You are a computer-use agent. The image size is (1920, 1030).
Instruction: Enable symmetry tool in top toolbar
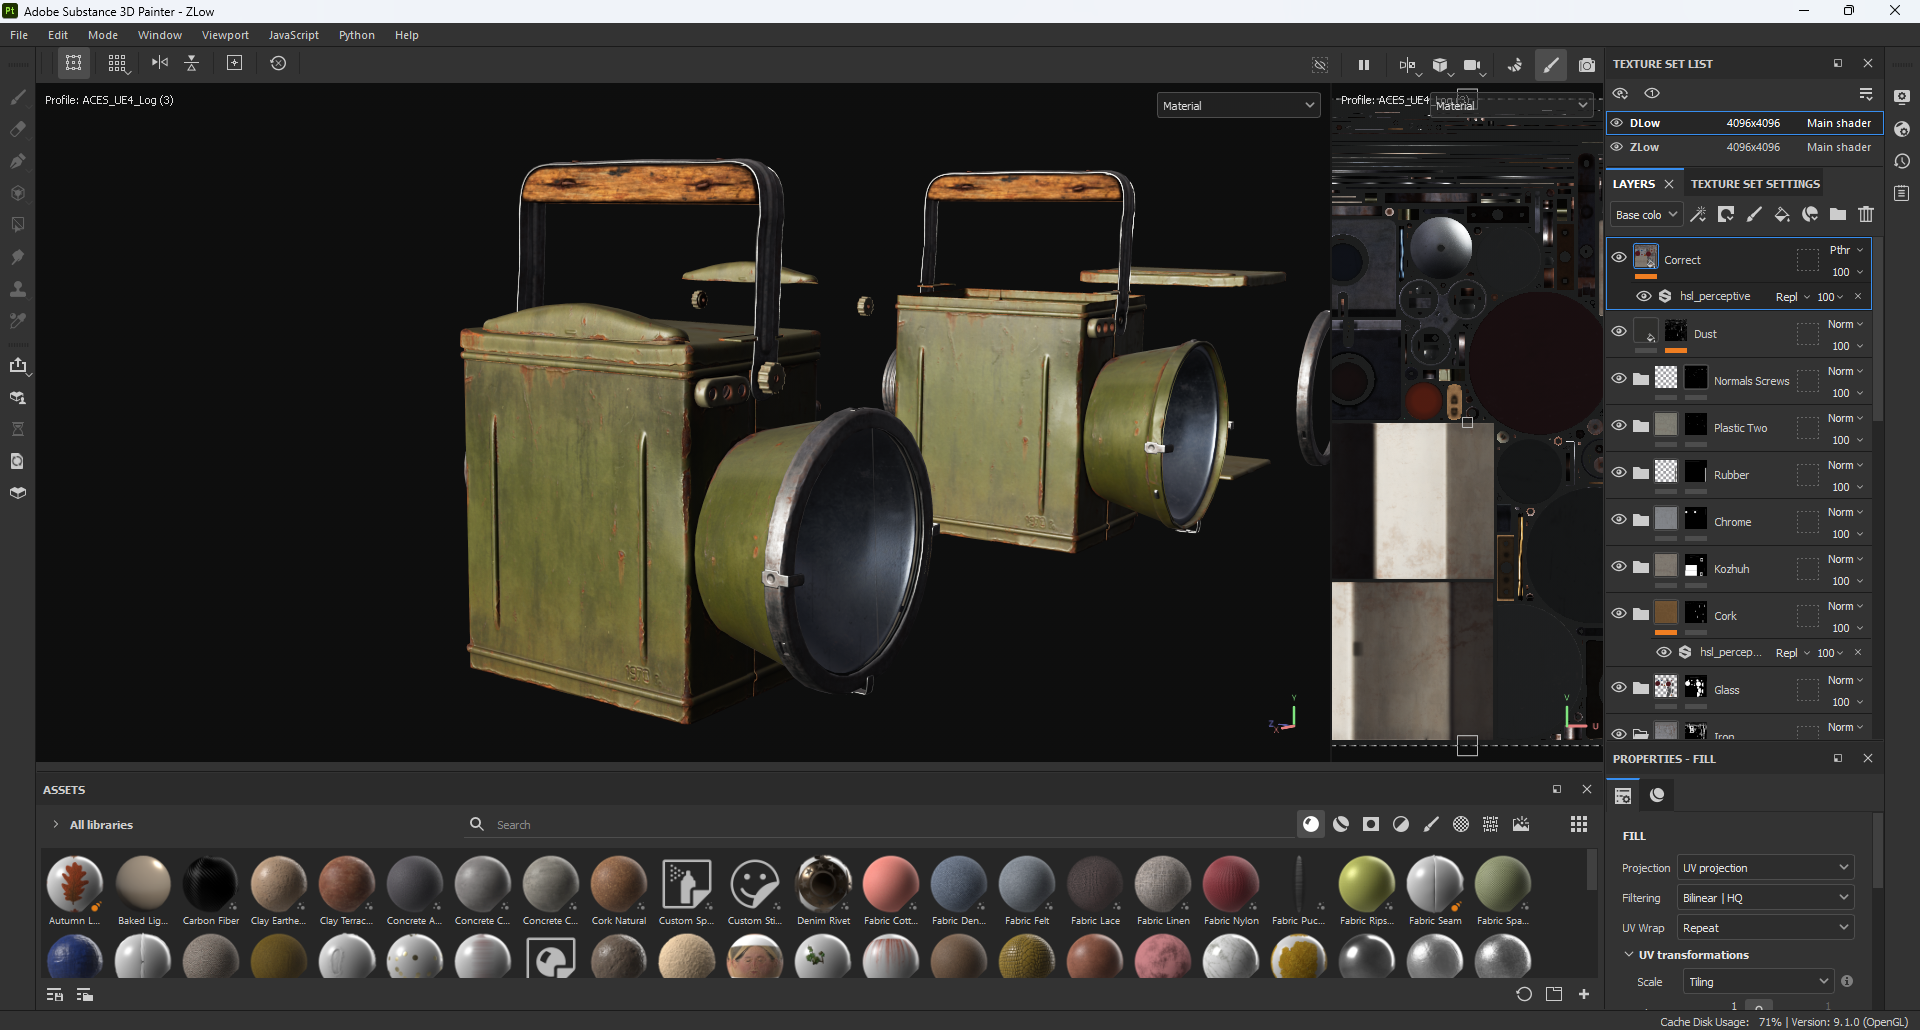pos(160,63)
